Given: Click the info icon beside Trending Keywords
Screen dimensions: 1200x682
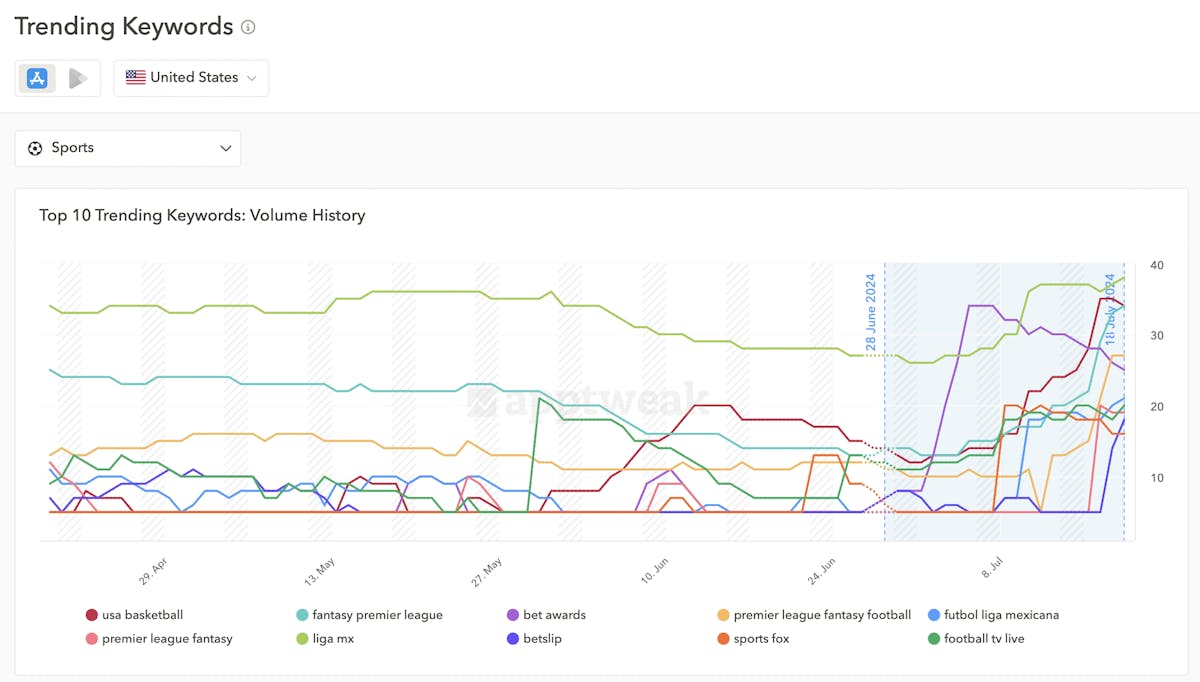Looking at the screenshot, I should (248, 28).
